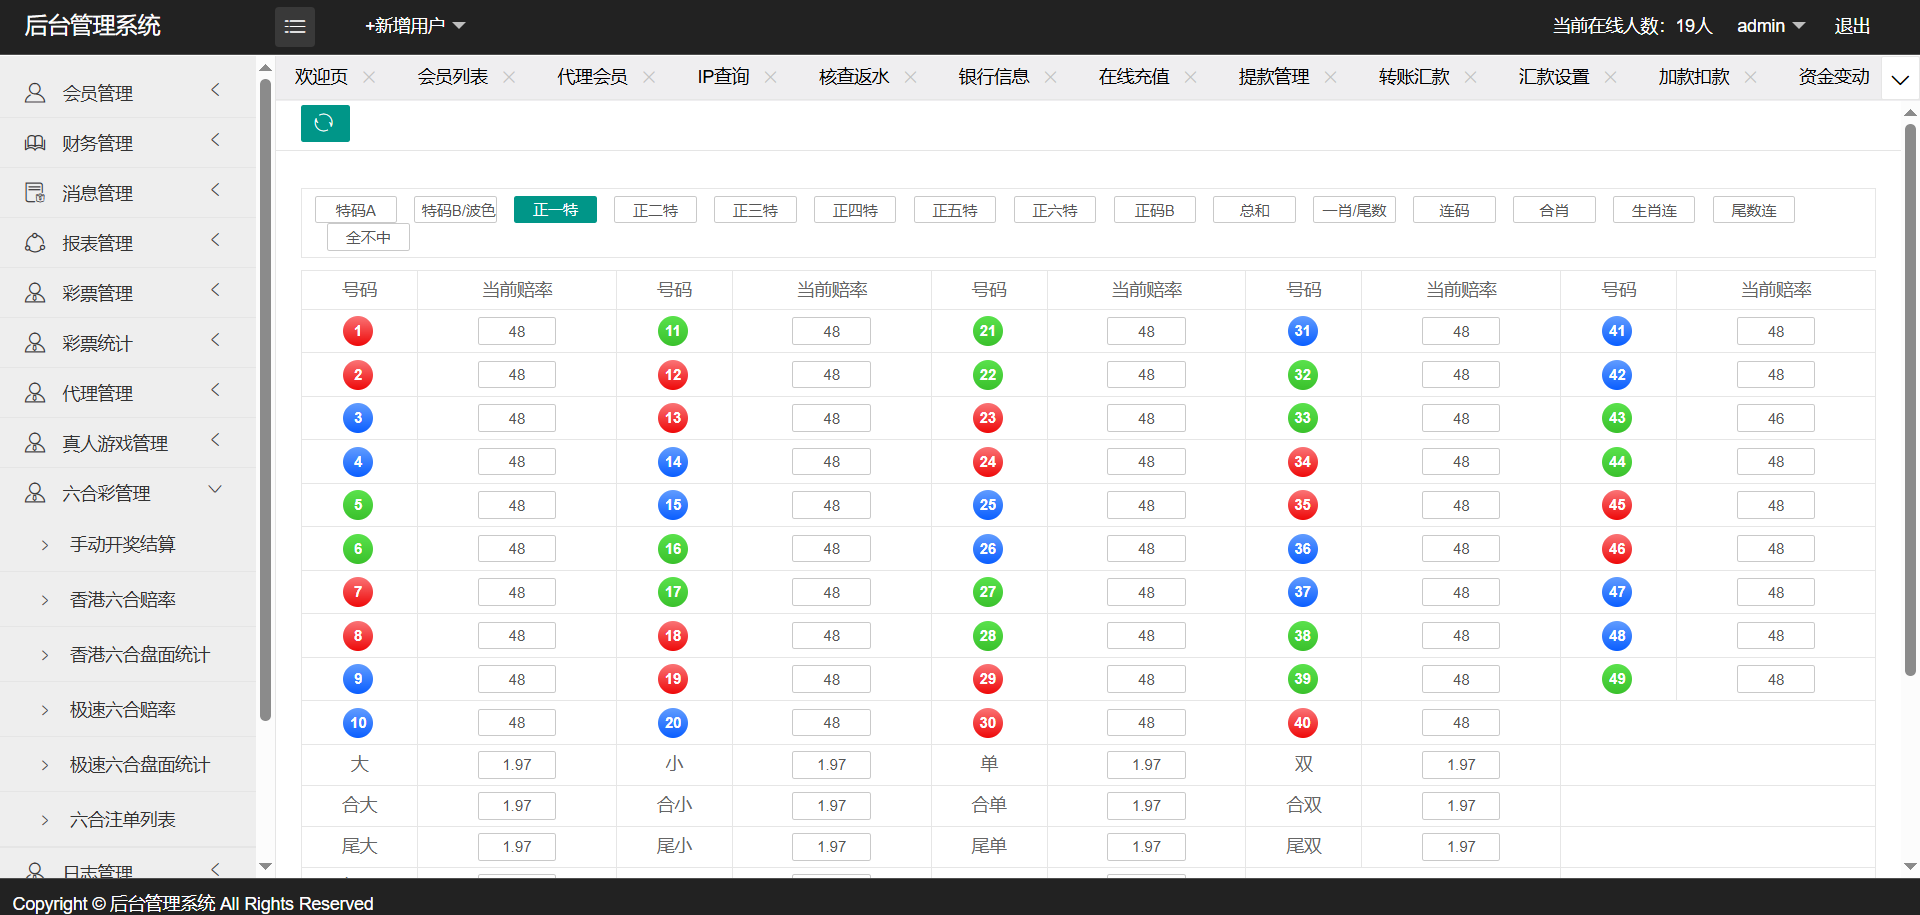Click the 会员管理 user icon

[35, 93]
